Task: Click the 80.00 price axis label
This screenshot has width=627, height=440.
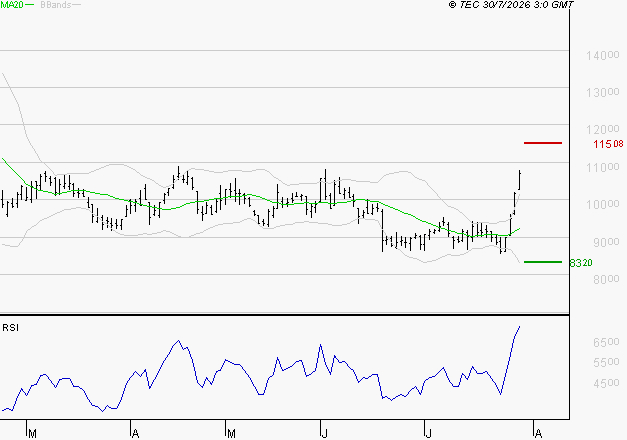Action: click(606, 279)
